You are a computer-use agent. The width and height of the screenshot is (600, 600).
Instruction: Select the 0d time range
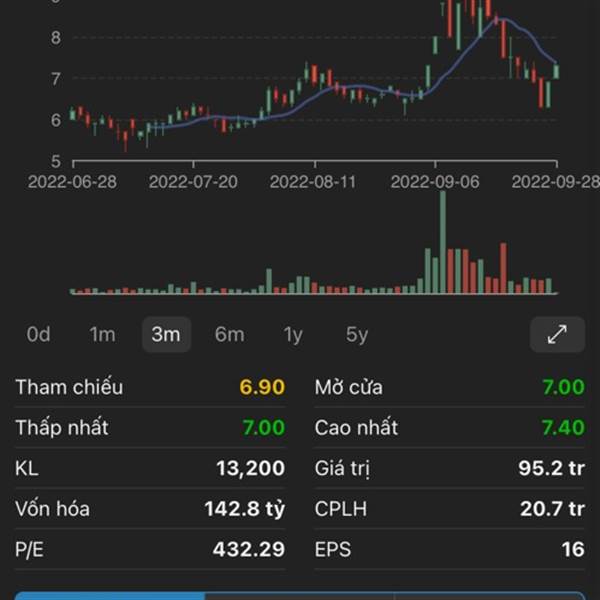pos(38,335)
